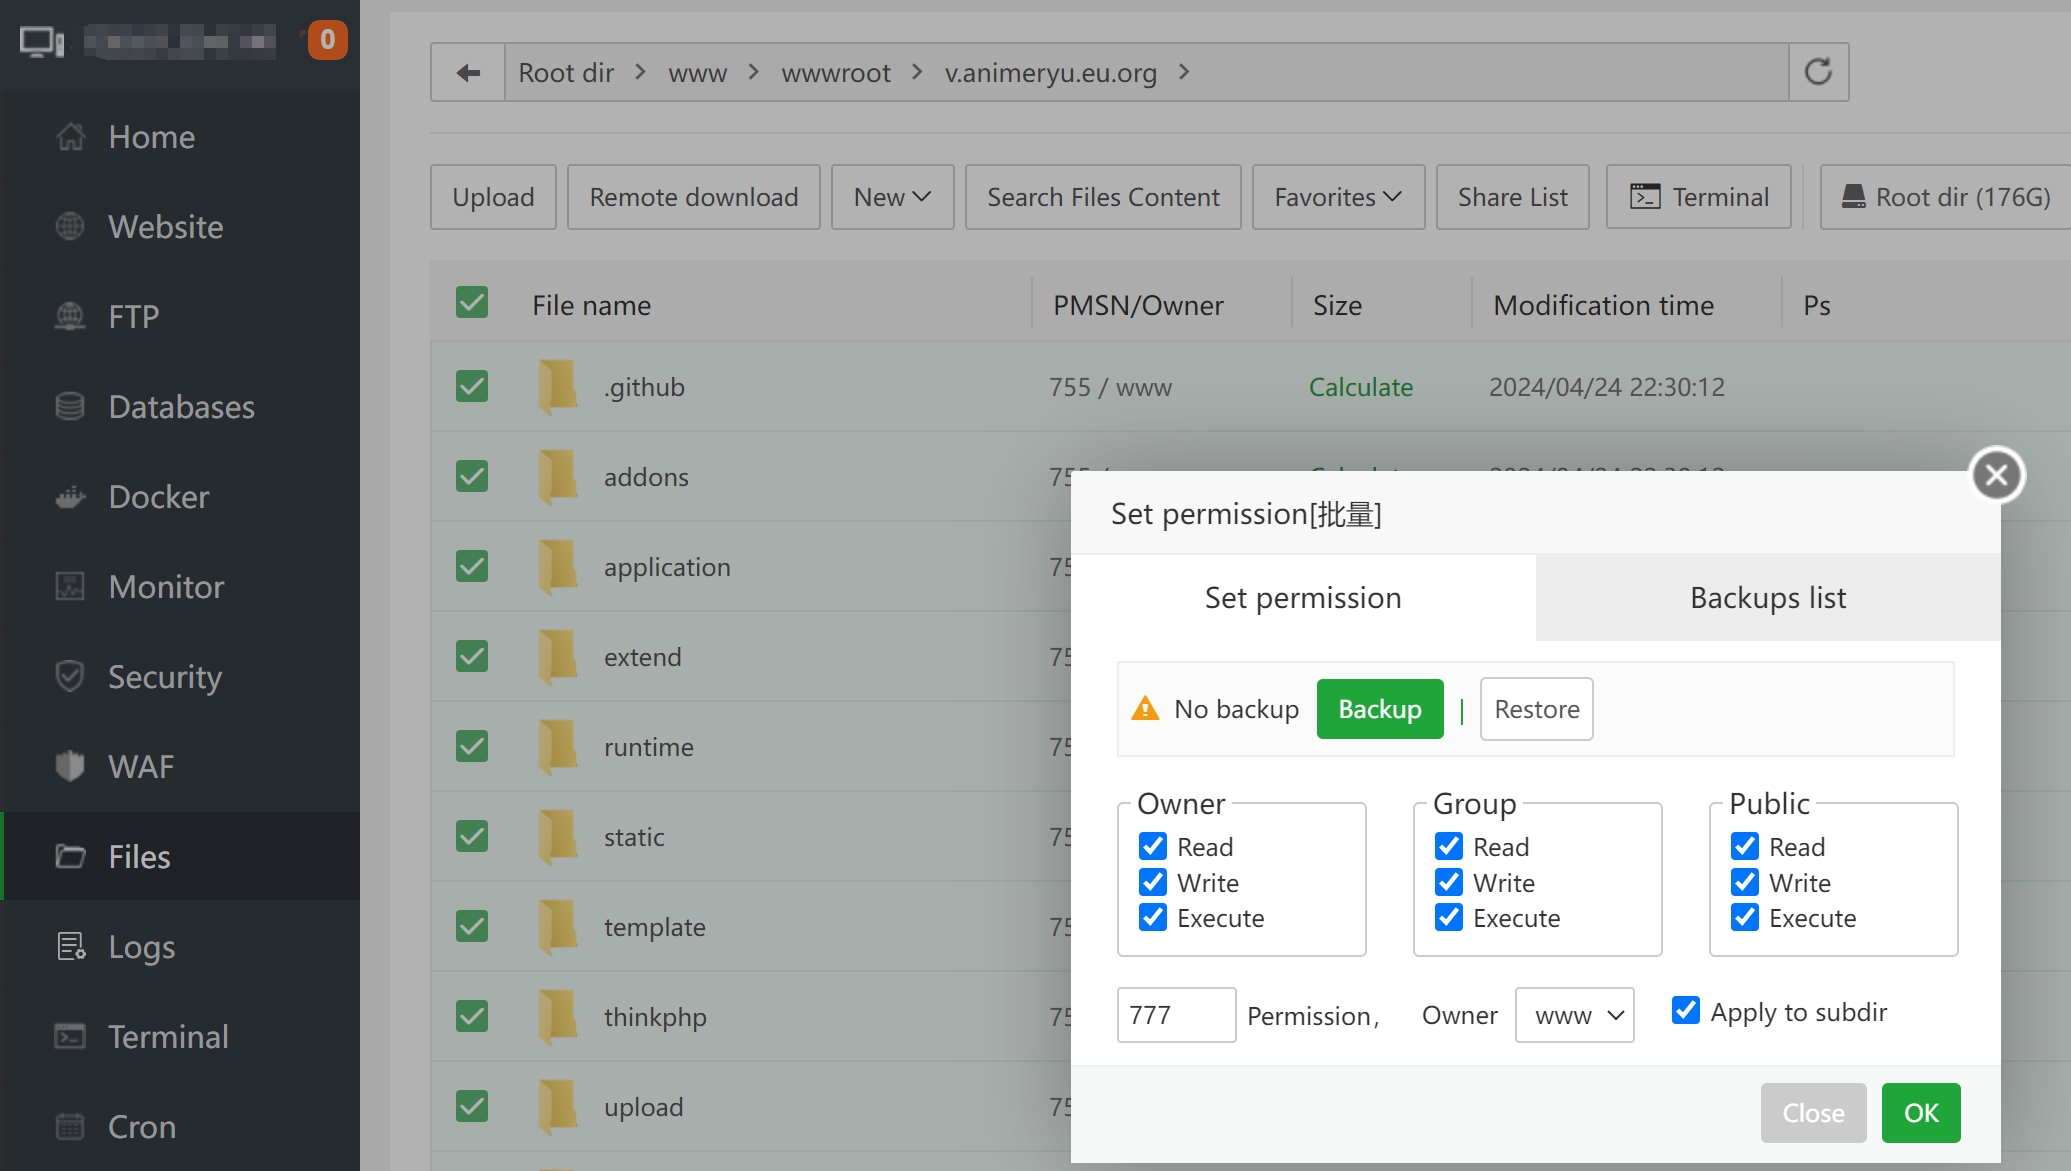Open Docker from sidebar icon
This screenshot has width=2071, height=1171.
70,497
